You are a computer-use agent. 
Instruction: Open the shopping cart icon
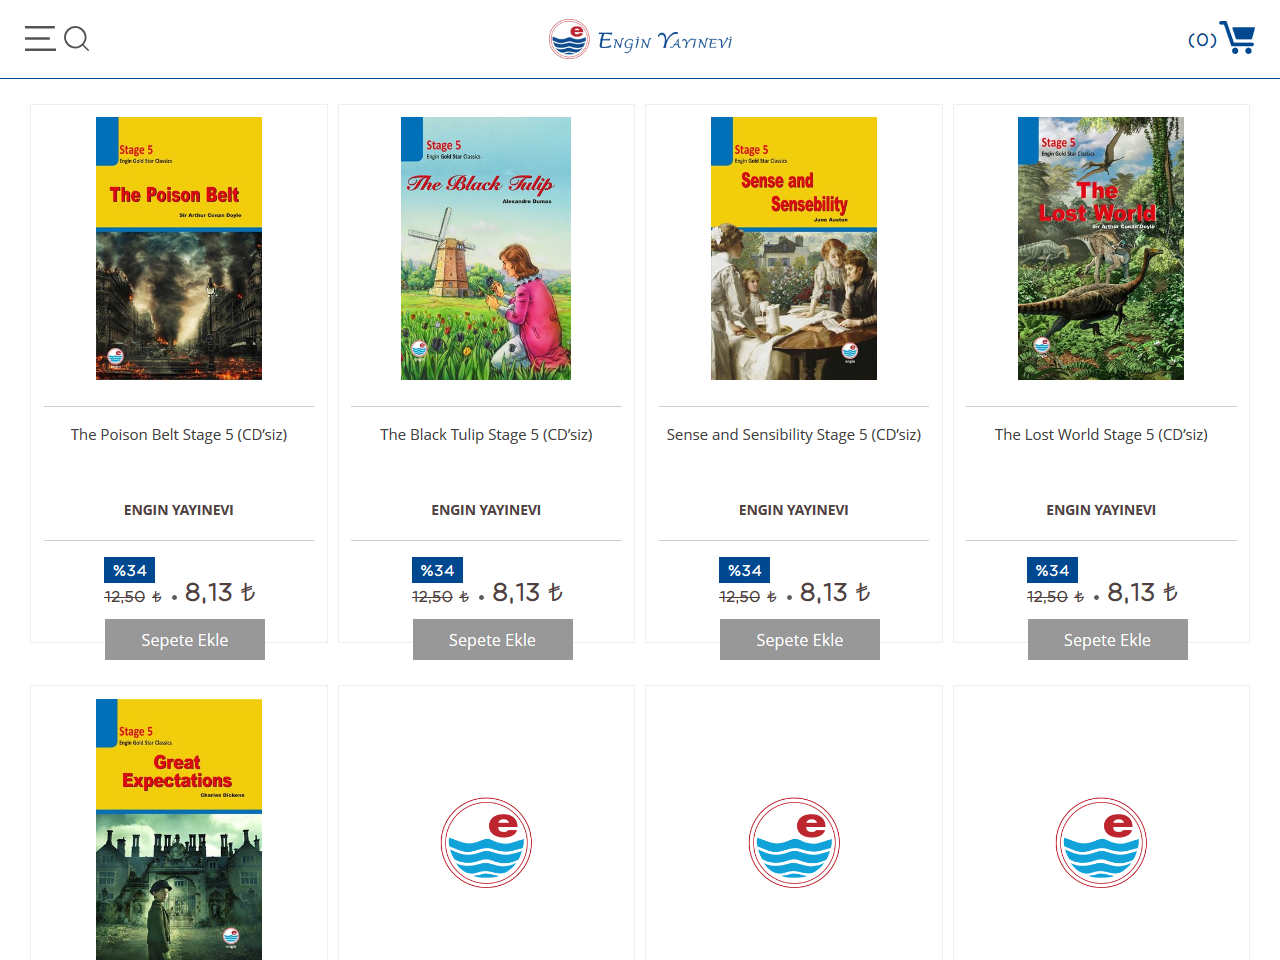(1238, 38)
